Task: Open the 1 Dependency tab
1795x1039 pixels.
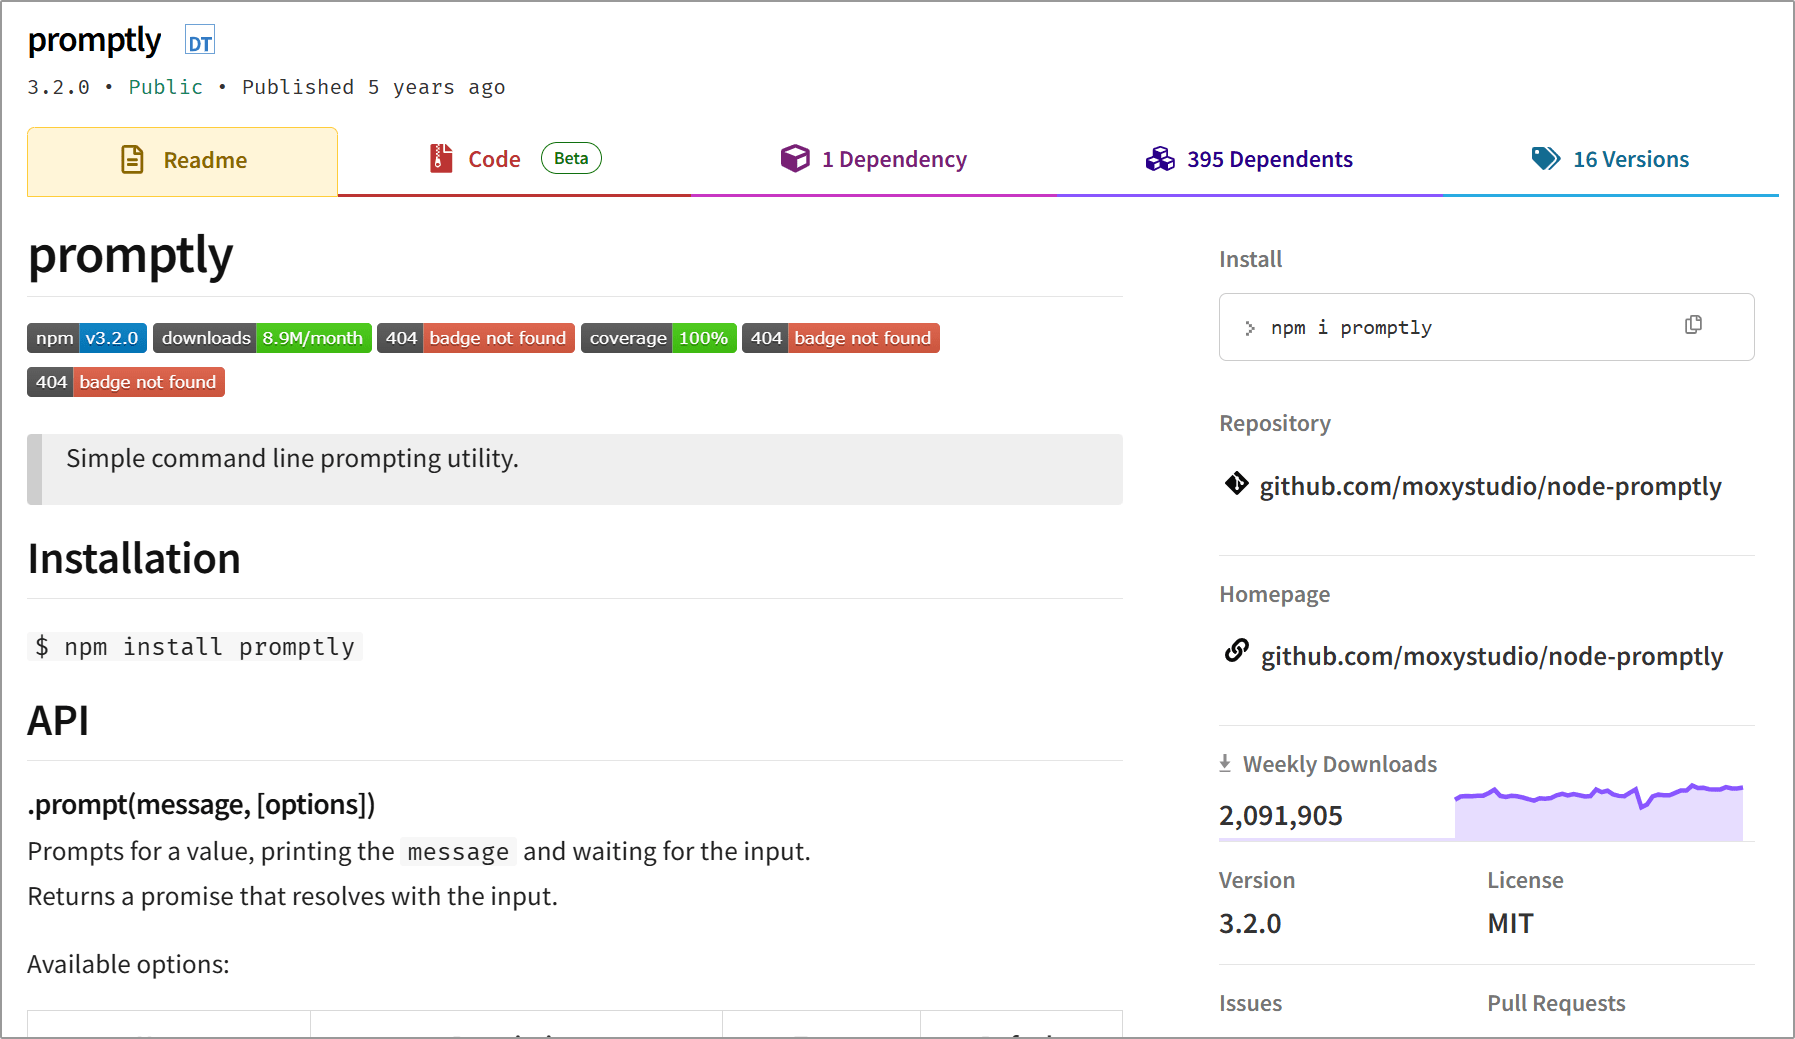Action: tap(874, 159)
